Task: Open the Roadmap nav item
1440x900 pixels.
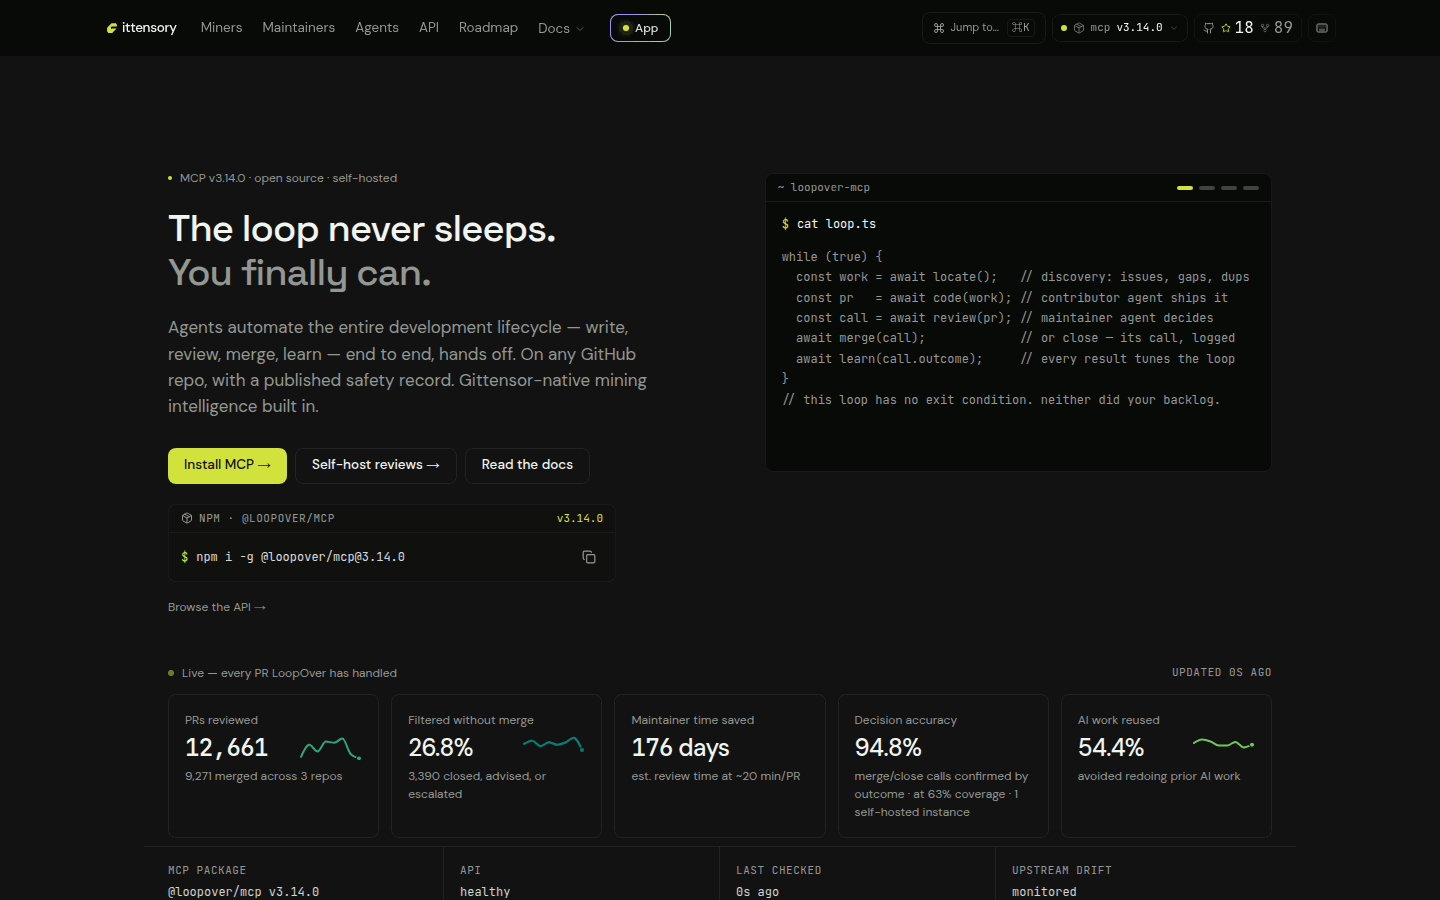Action: [x=488, y=28]
